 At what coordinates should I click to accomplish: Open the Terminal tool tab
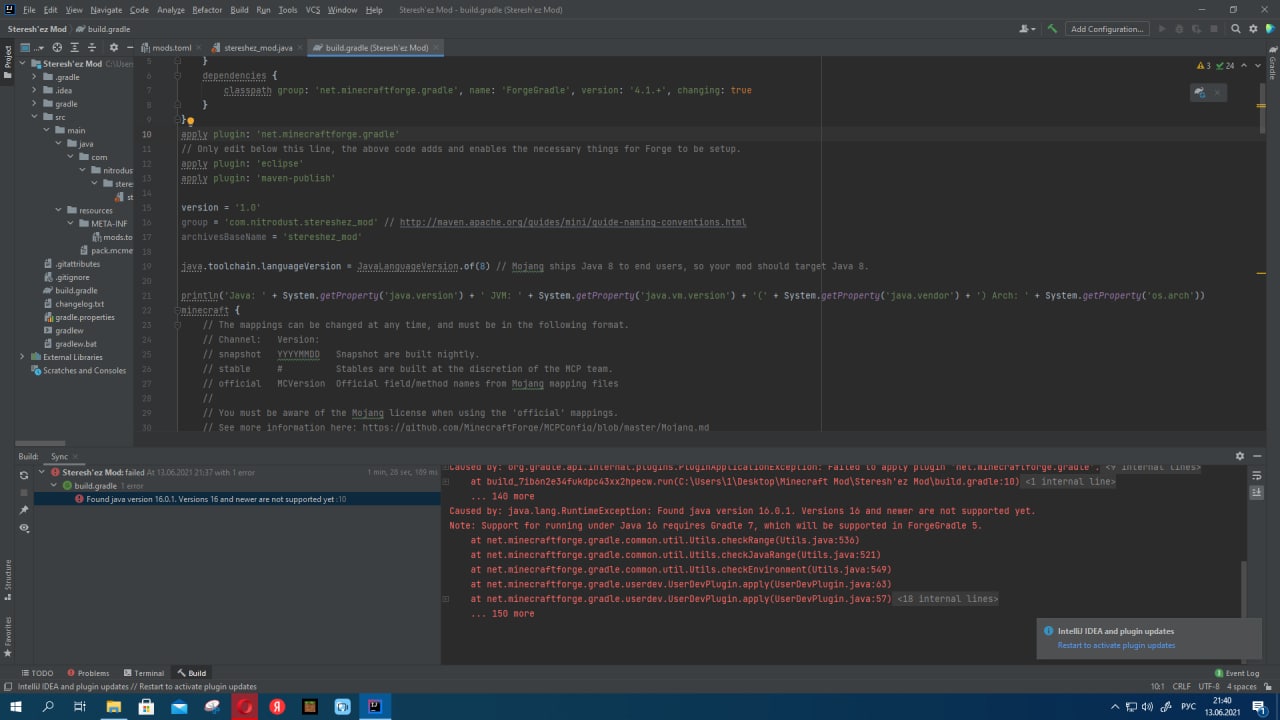point(142,673)
